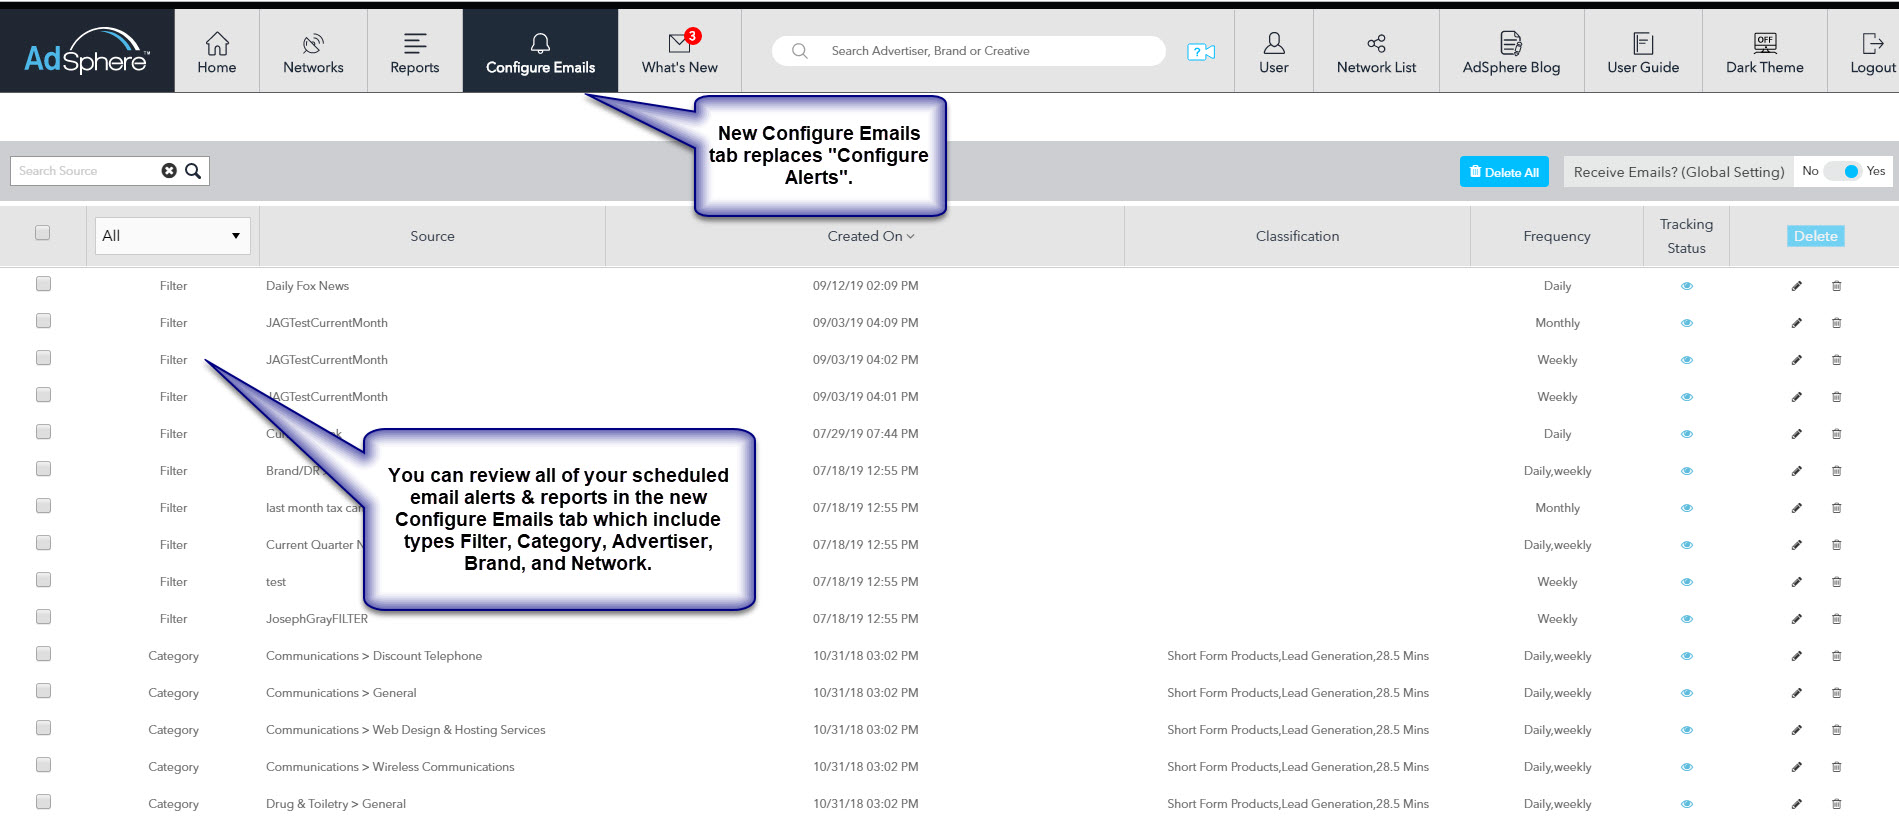The width and height of the screenshot is (1899, 821).
Task: Open the Reports menu
Action: (x=414, y=52)
